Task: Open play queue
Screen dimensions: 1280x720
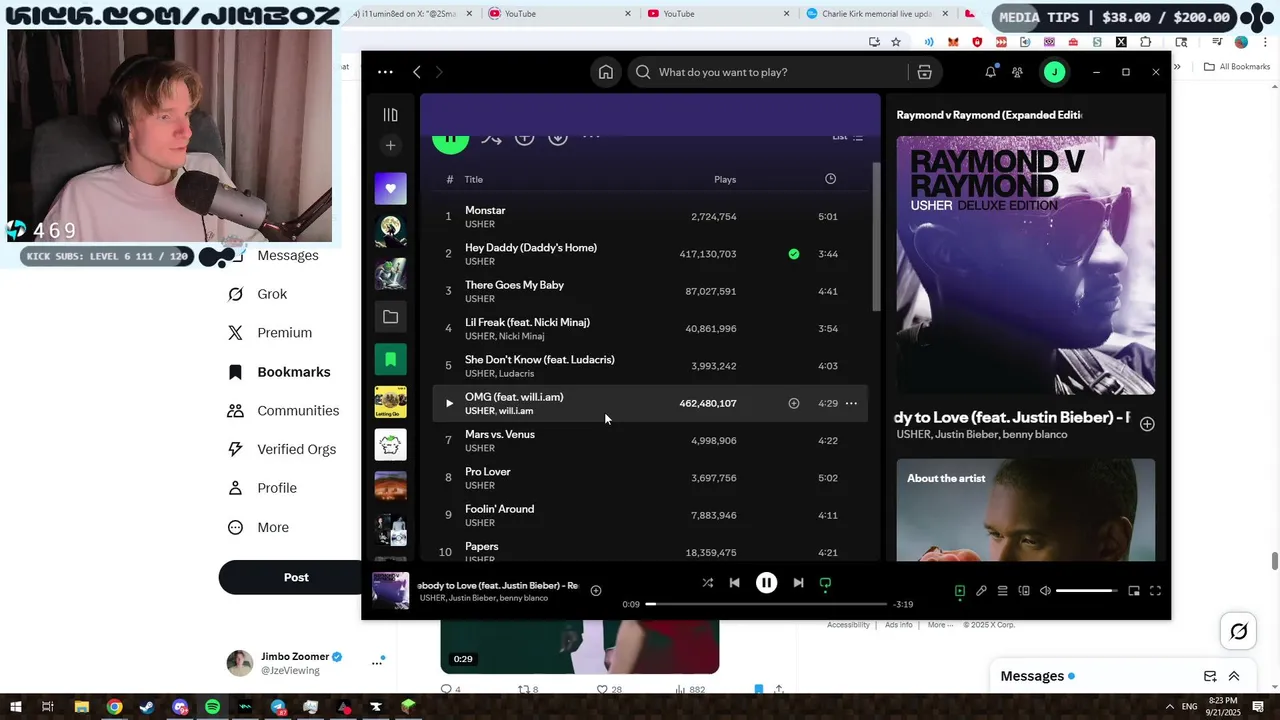Action: [1002, 591]
